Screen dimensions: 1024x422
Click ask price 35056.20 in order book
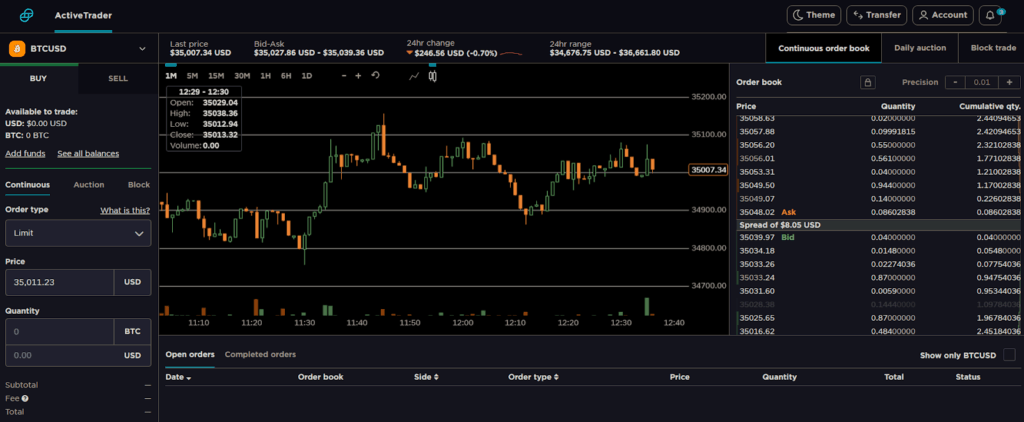[757, 145]
